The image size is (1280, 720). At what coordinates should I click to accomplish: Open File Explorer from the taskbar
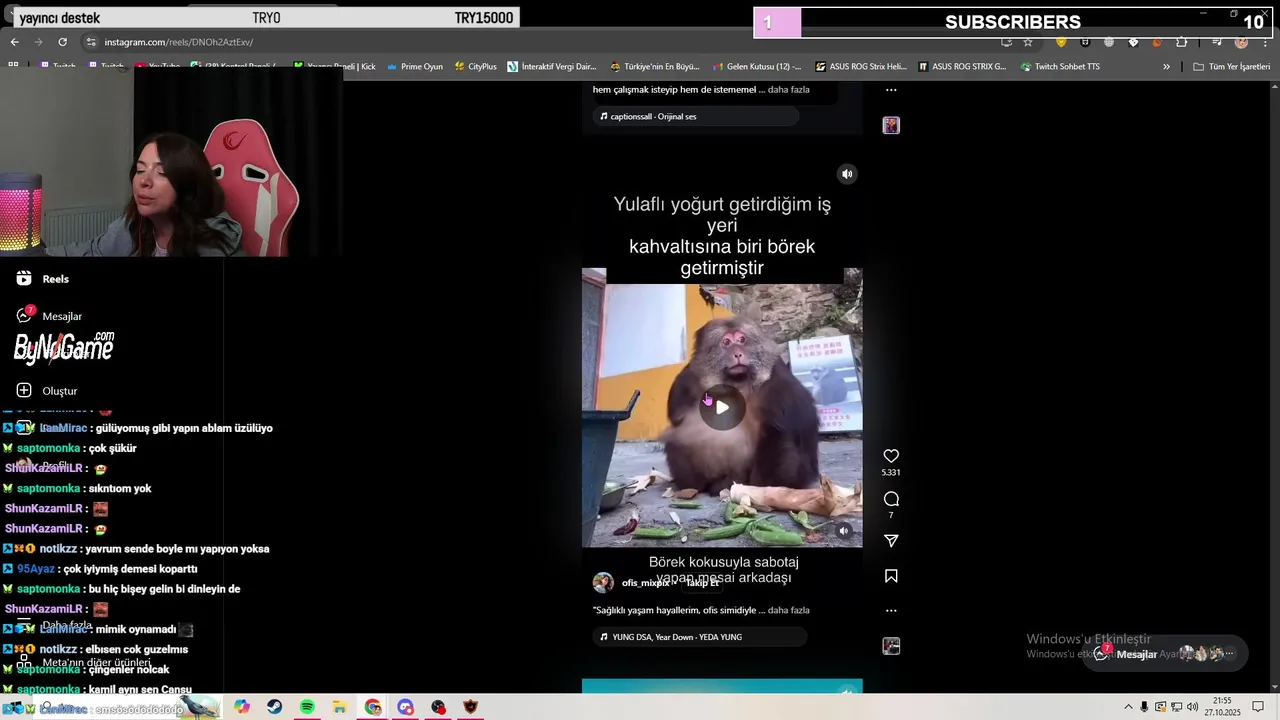tap(340, 707)
